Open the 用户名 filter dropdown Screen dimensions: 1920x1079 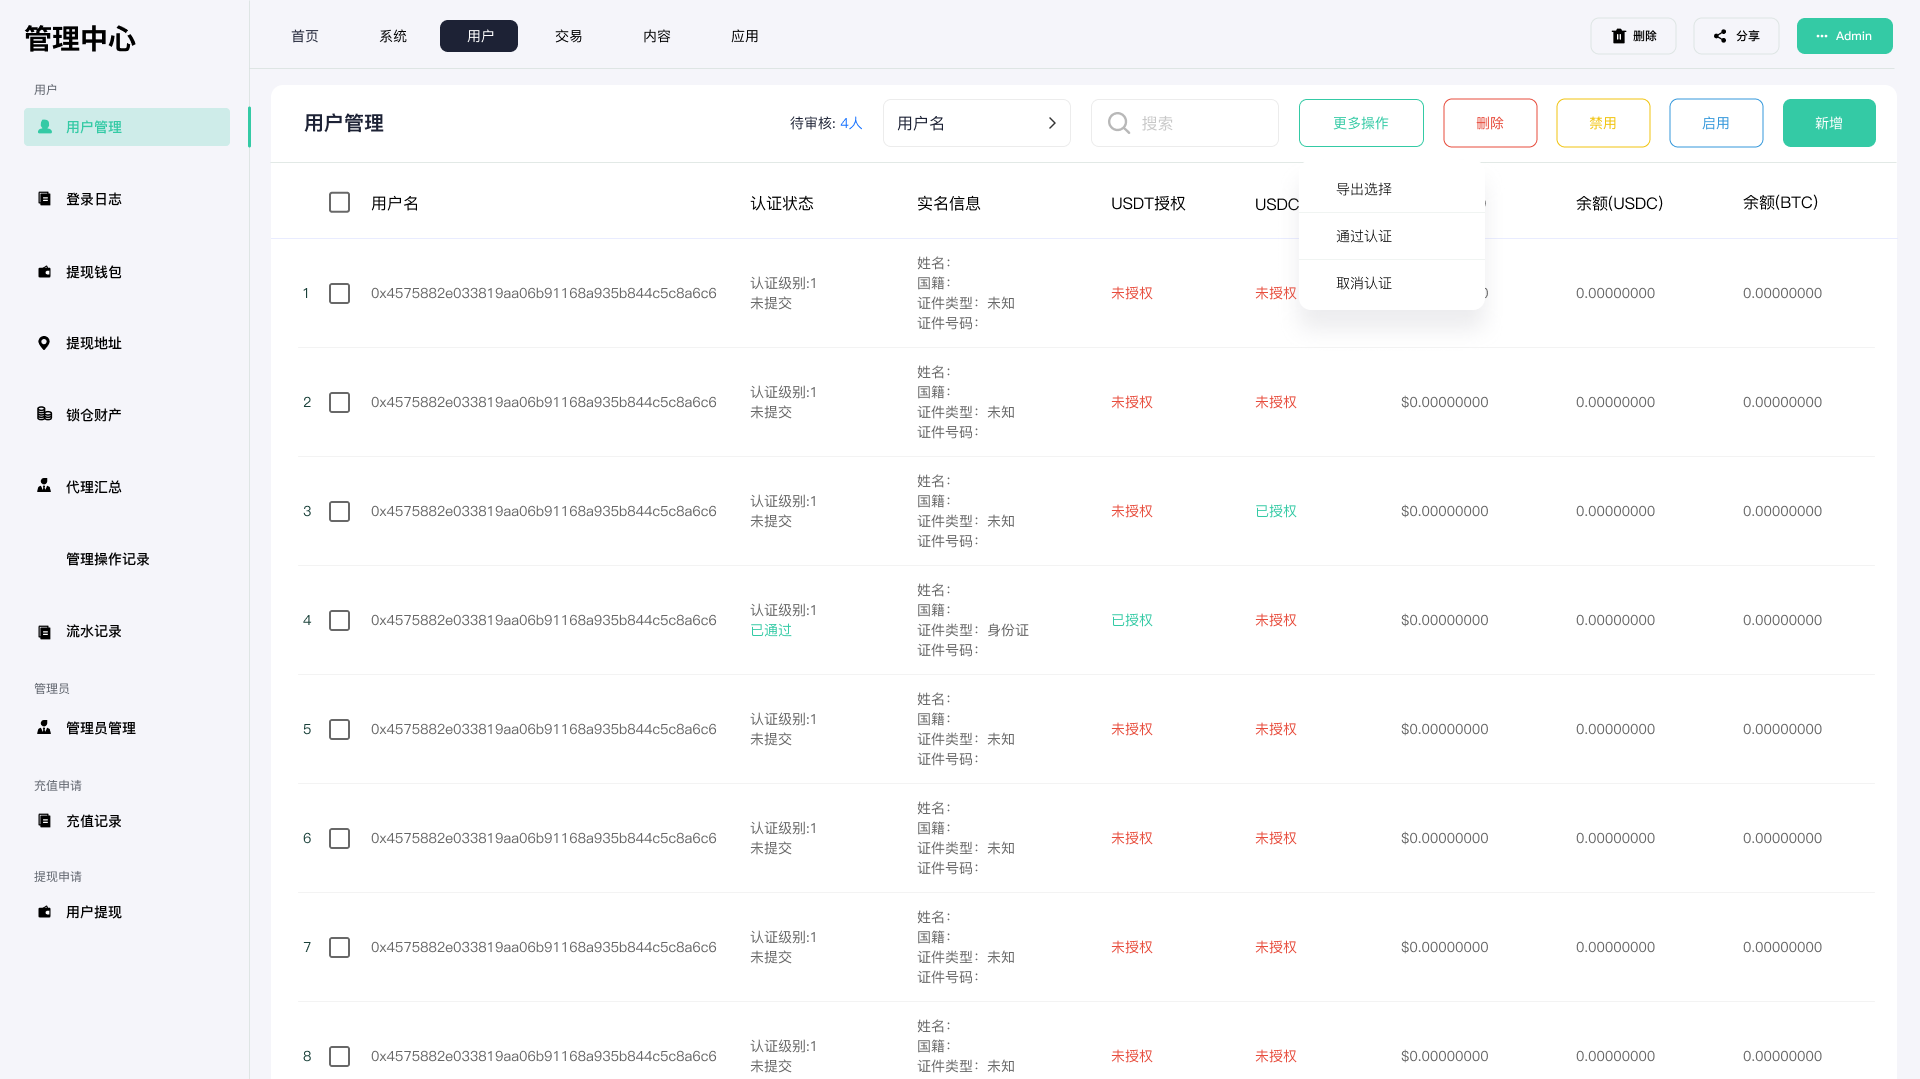tap(976, 123)
